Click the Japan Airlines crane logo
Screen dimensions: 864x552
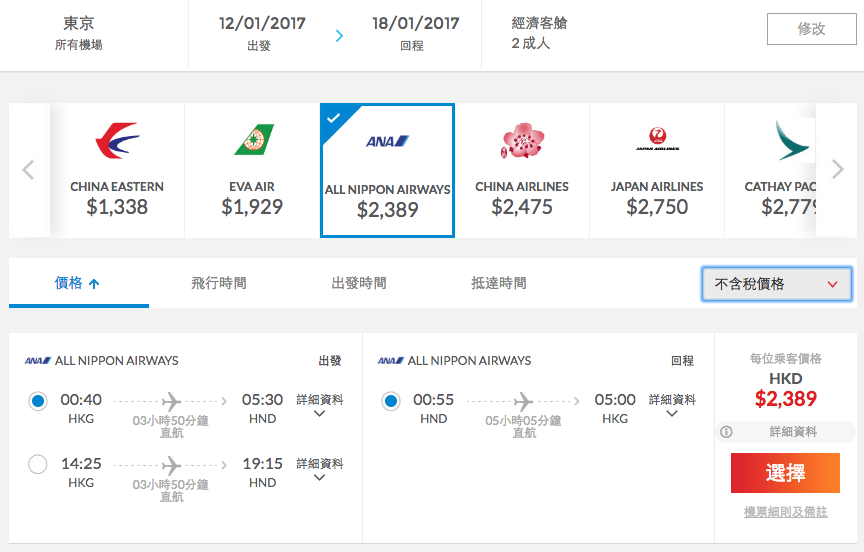pyautogui.click(x=657, y=139)
